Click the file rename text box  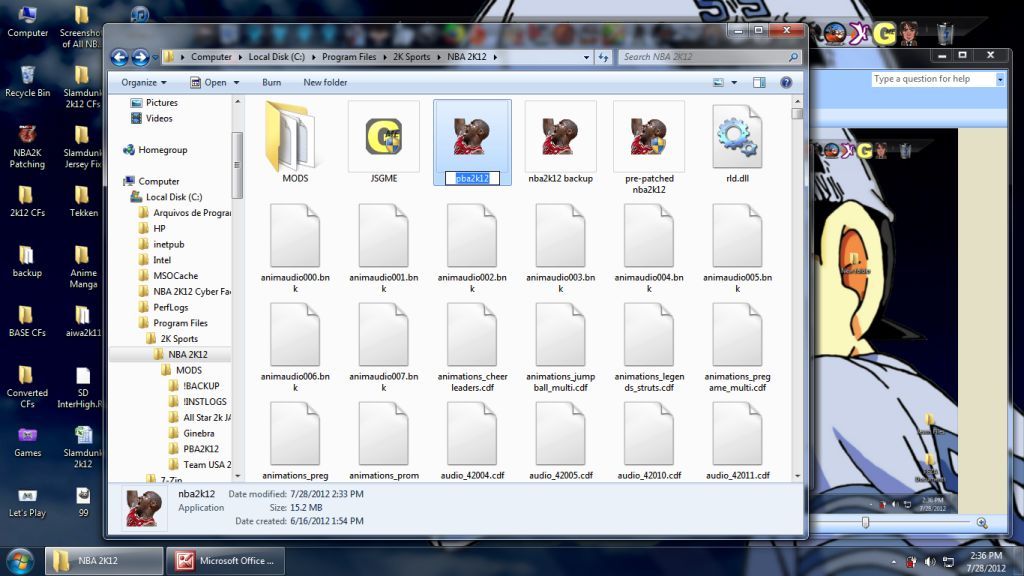[x=472, y=178]
